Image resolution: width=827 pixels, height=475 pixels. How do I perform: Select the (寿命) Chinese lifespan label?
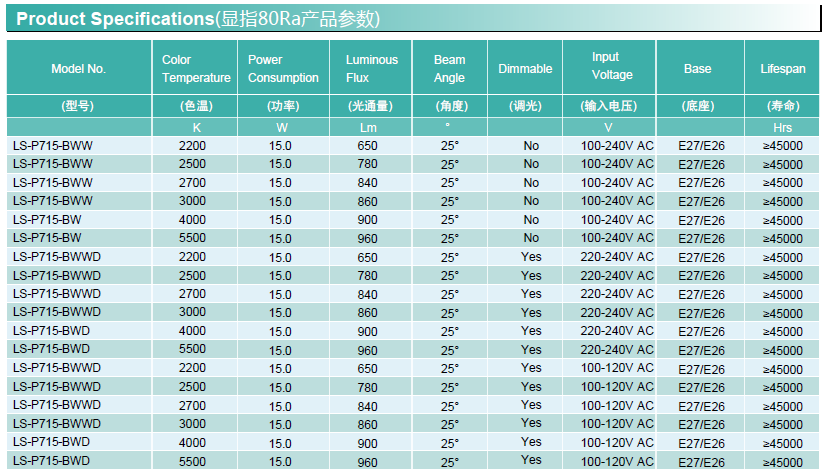(x=782, y=106)
